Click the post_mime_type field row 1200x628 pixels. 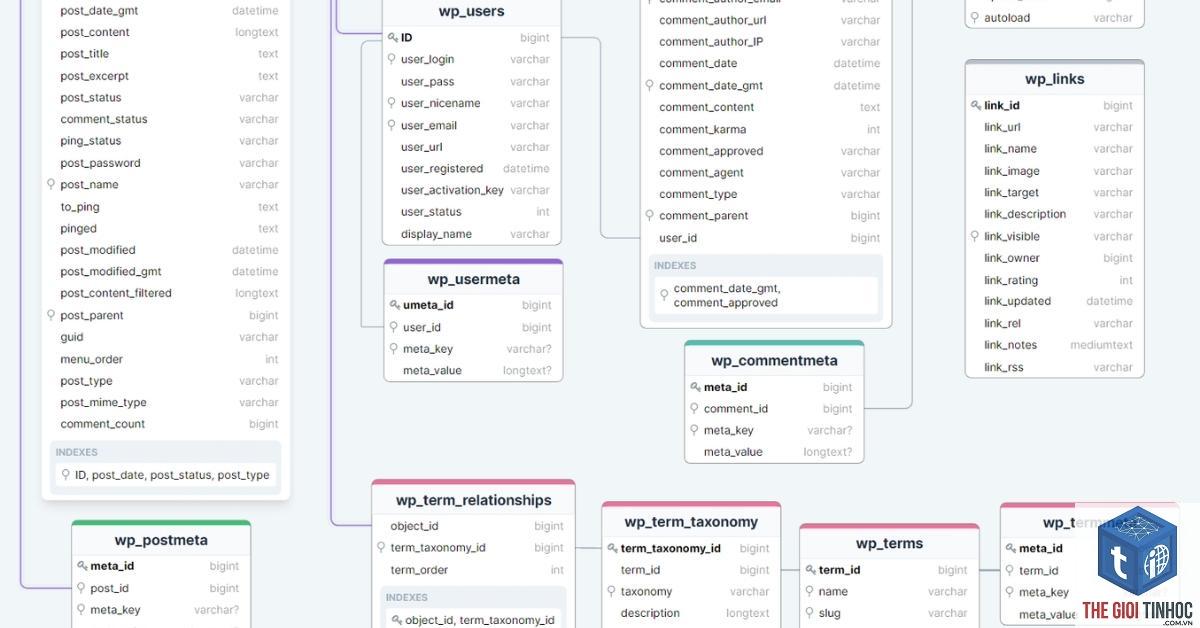tap(166, 402)
